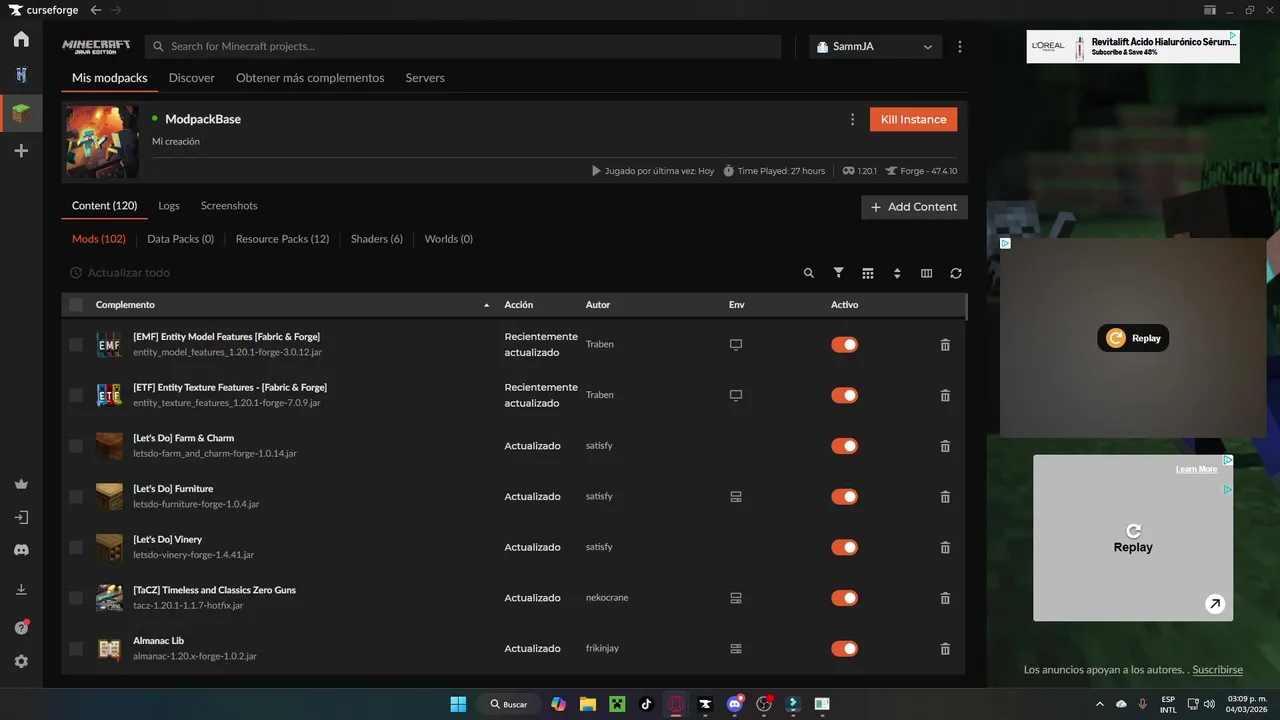Check the box for Farm & Charm

(x=76, y=446)
